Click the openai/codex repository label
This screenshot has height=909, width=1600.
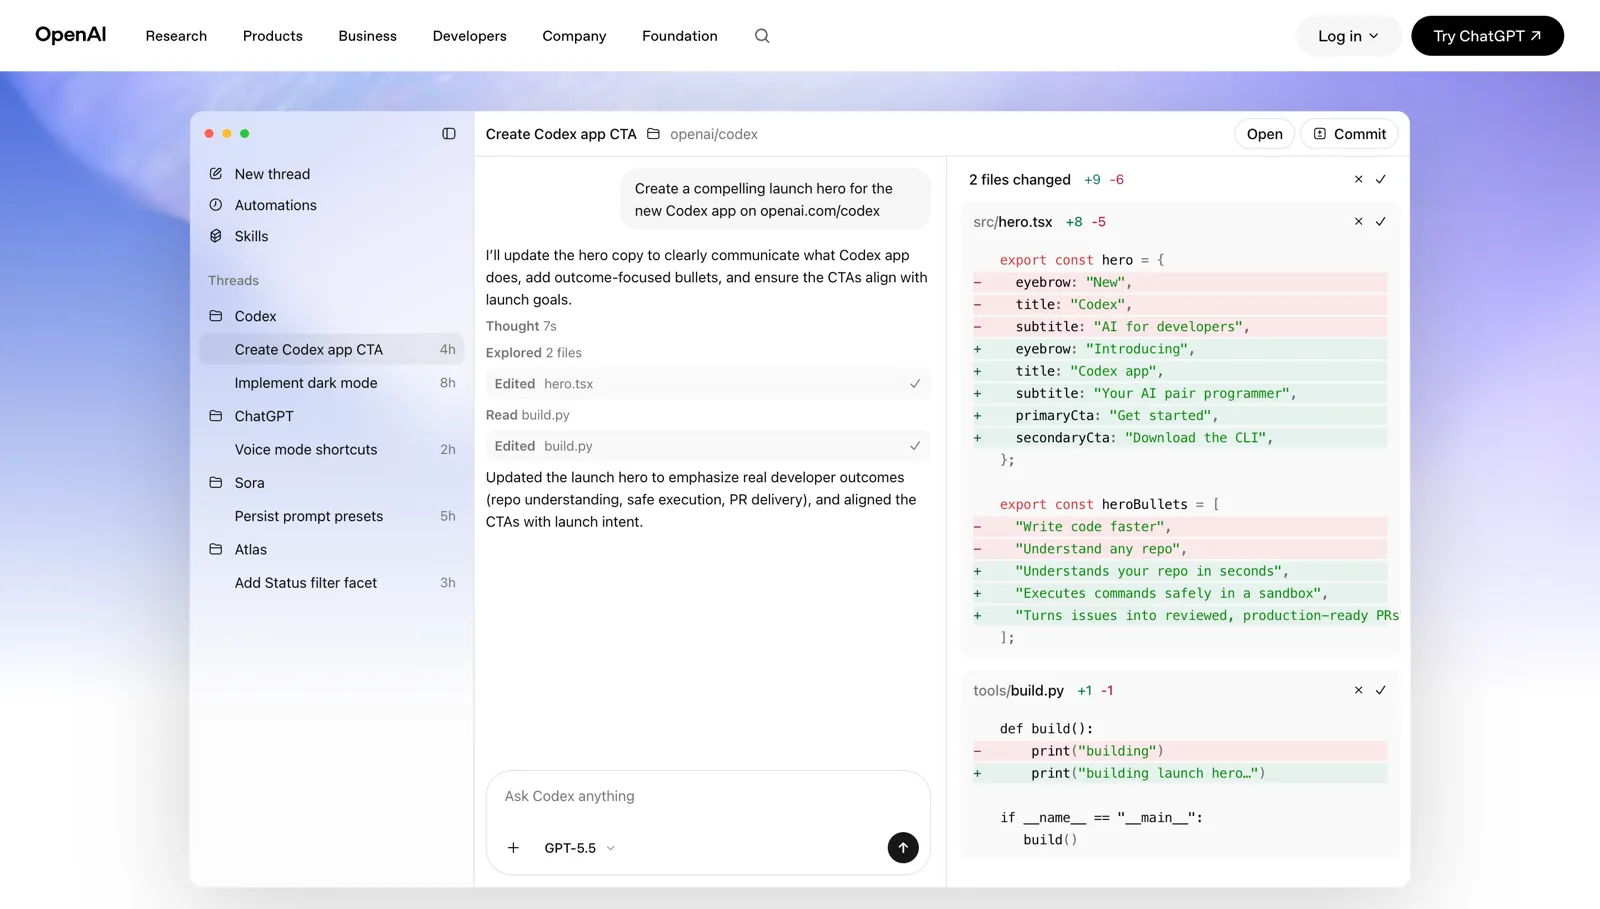714,134
